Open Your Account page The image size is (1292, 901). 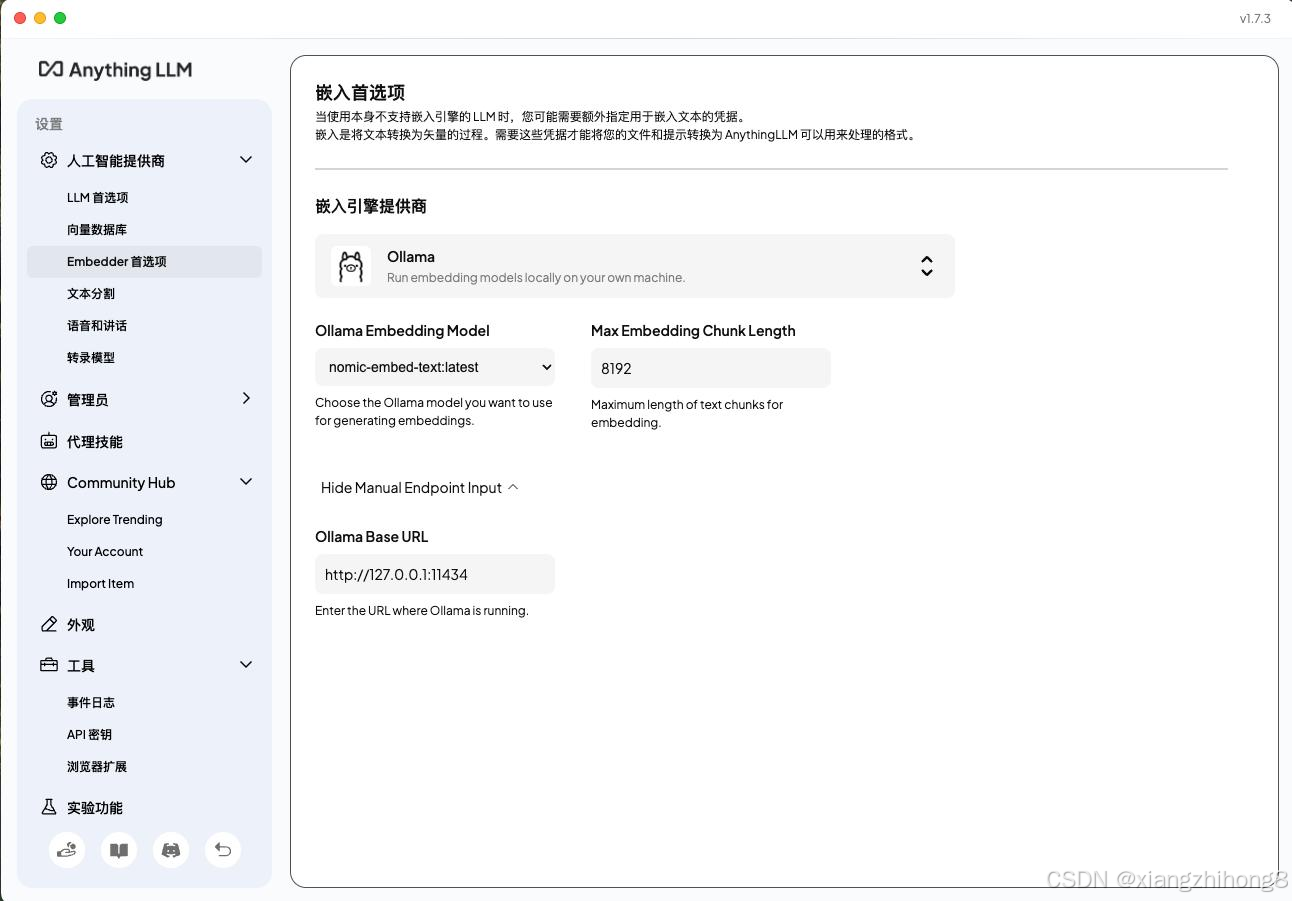(105, 552)
